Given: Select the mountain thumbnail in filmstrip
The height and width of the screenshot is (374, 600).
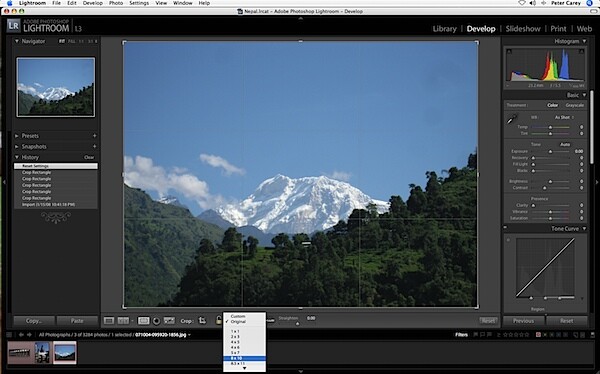Looking at the screenshot, I should point(65,352).
